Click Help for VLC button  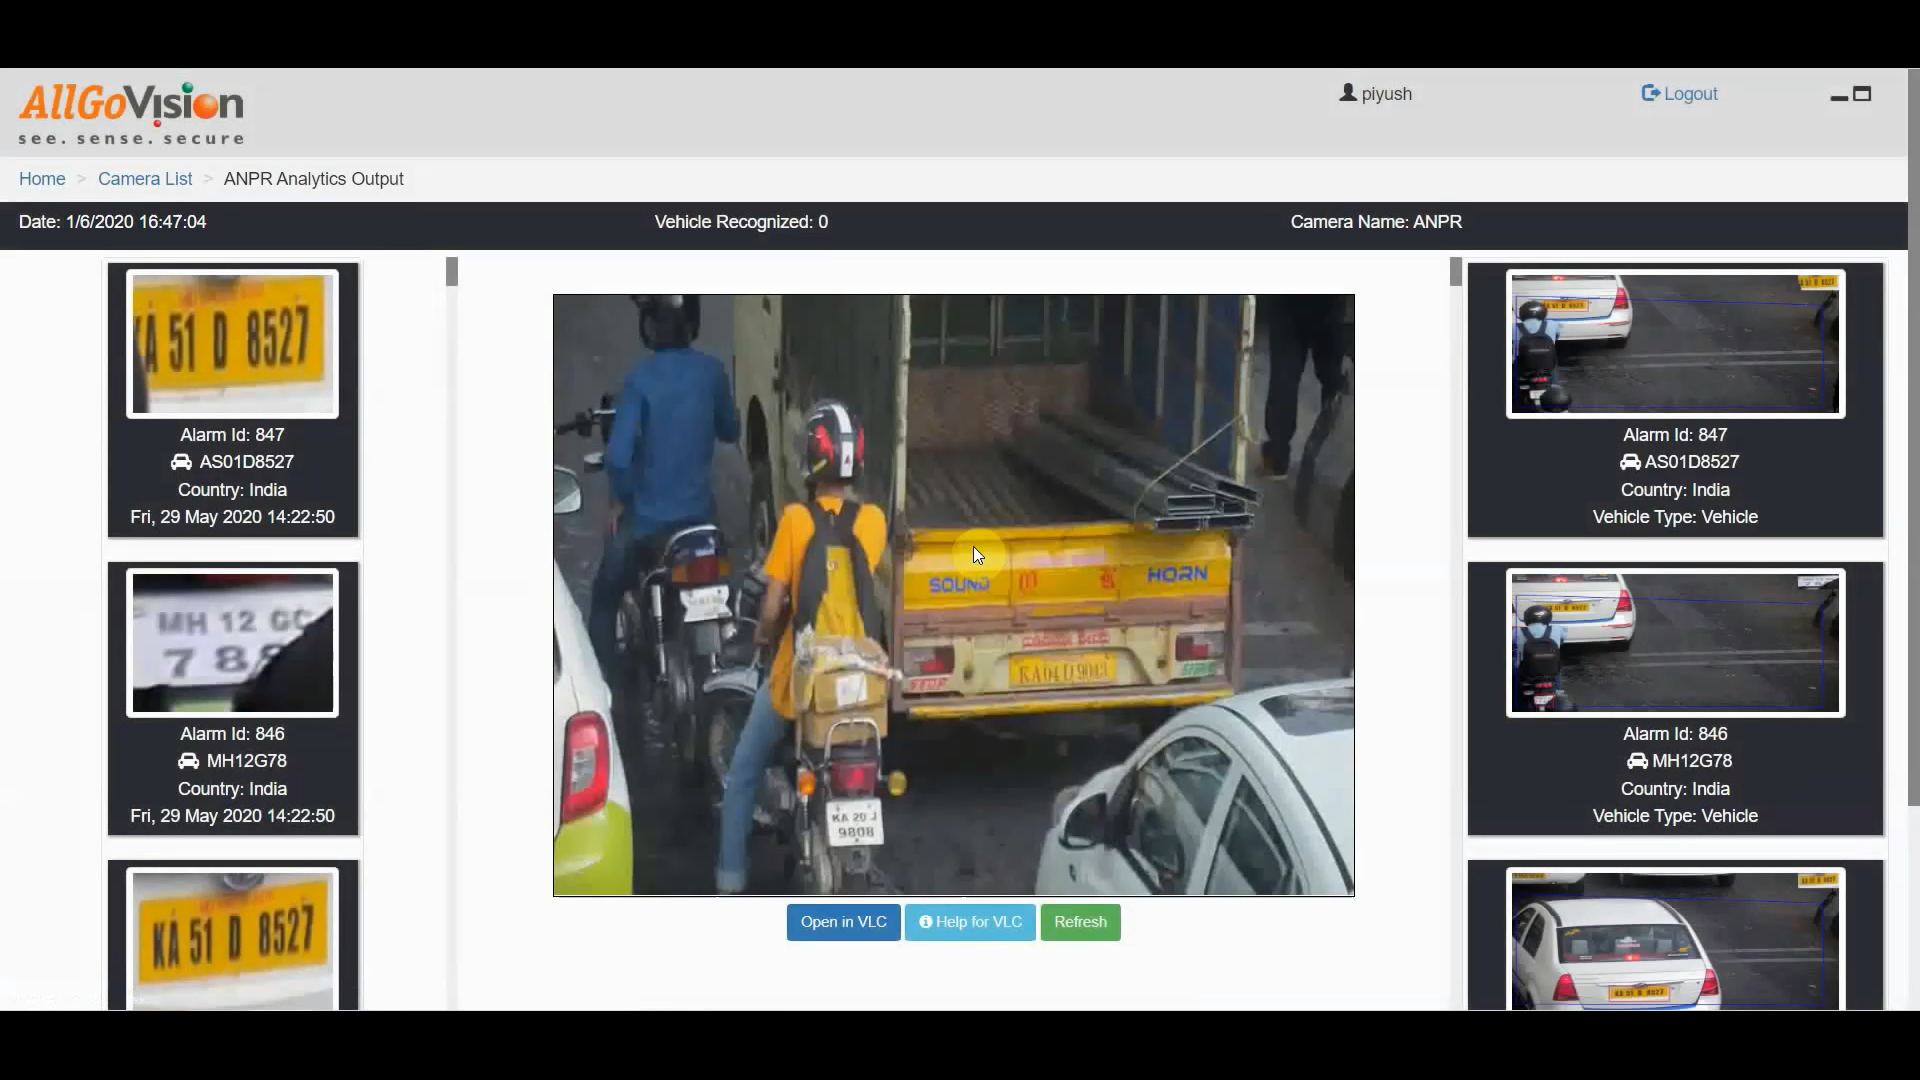pyautogui.click(x=970, y=922)
